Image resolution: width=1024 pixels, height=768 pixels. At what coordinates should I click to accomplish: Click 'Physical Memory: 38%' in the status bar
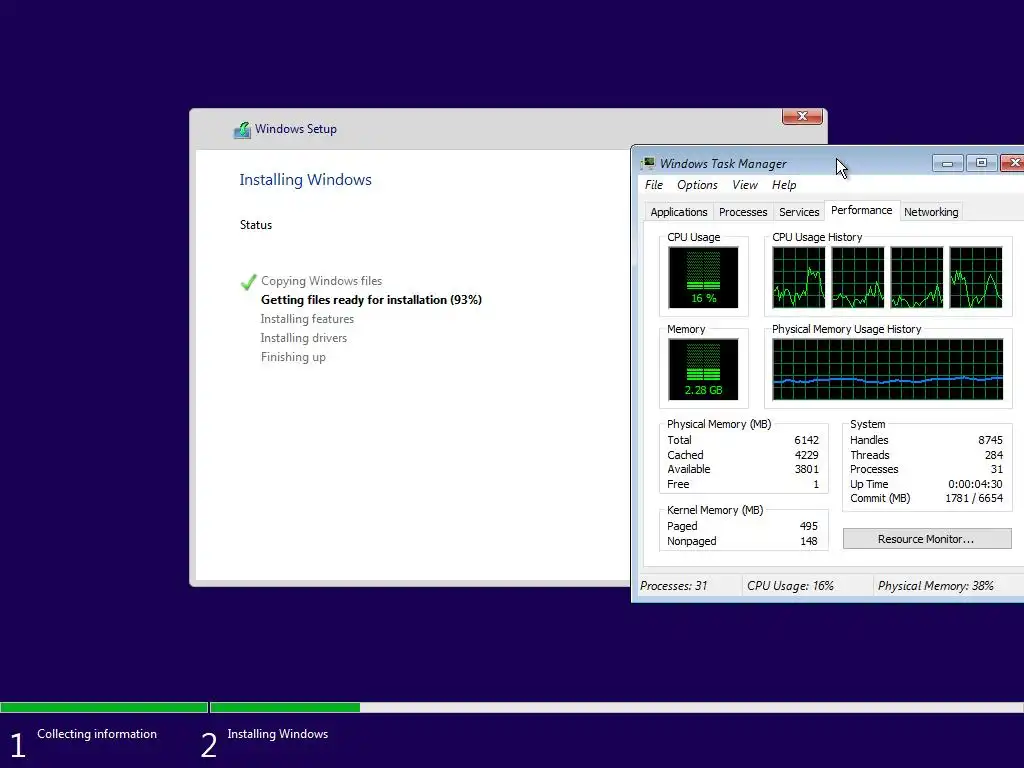[x=935, y=586]
